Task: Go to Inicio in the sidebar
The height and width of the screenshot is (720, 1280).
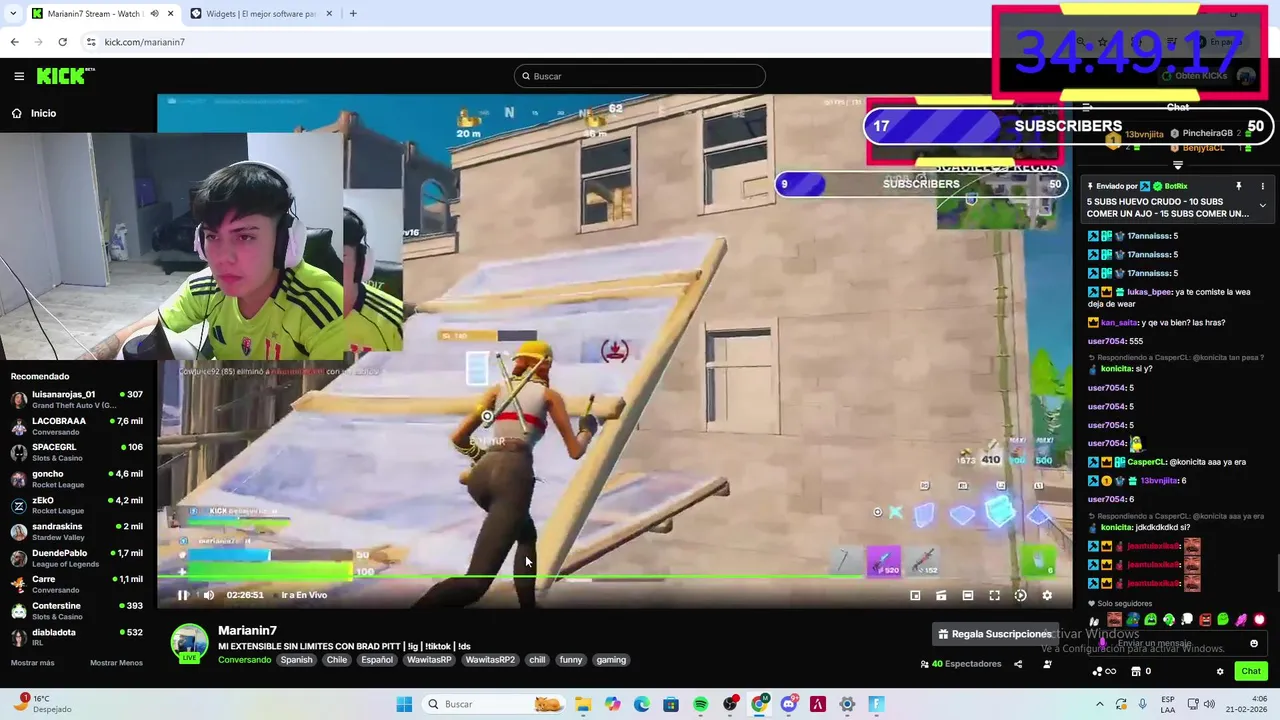Action: [x=33, y=113]
